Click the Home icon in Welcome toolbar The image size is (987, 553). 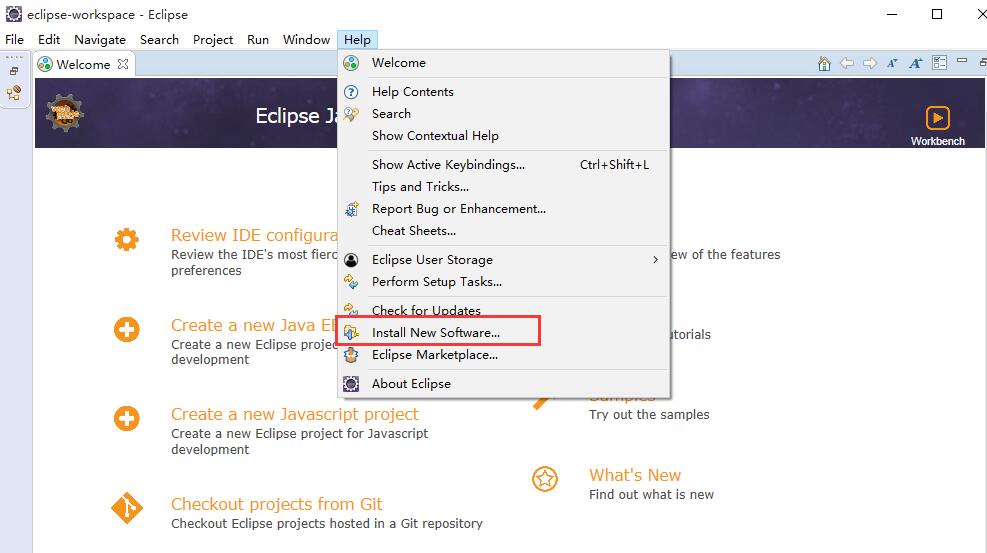[x=825, y=63]
